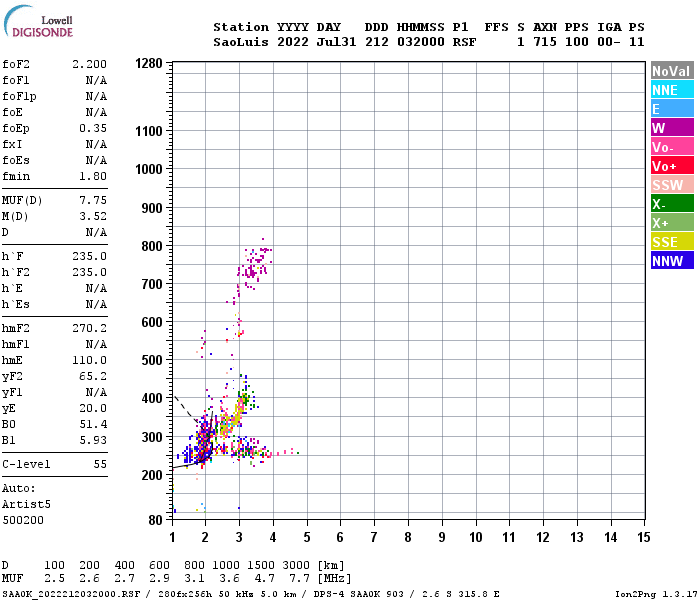Click the foF1 N/A entry
This screenshot has width=700, height=600.
pos(54,80)
